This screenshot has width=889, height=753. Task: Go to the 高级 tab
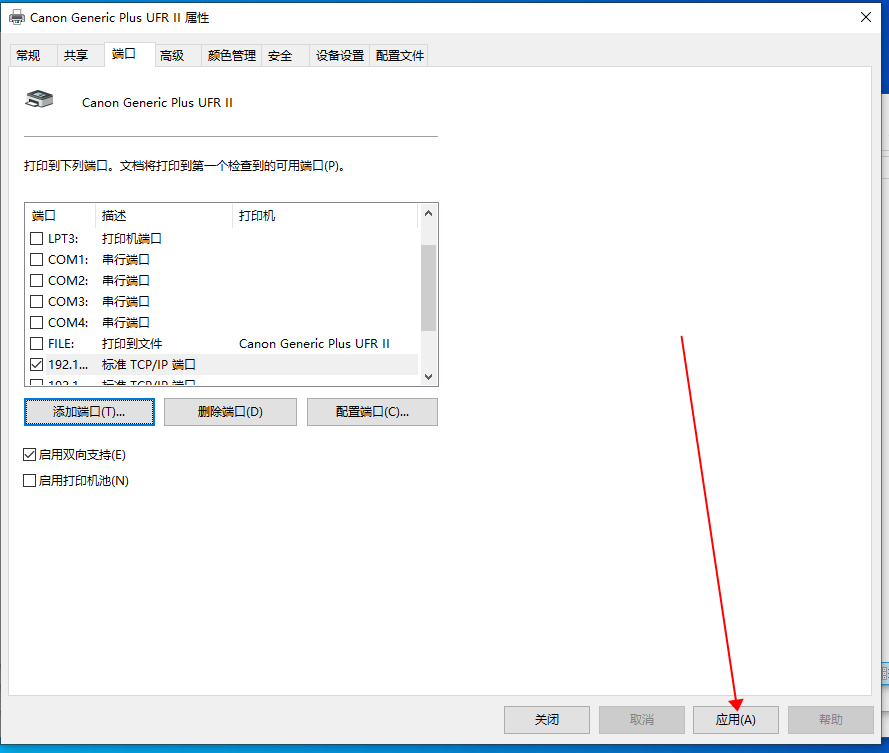pos(172,56)
